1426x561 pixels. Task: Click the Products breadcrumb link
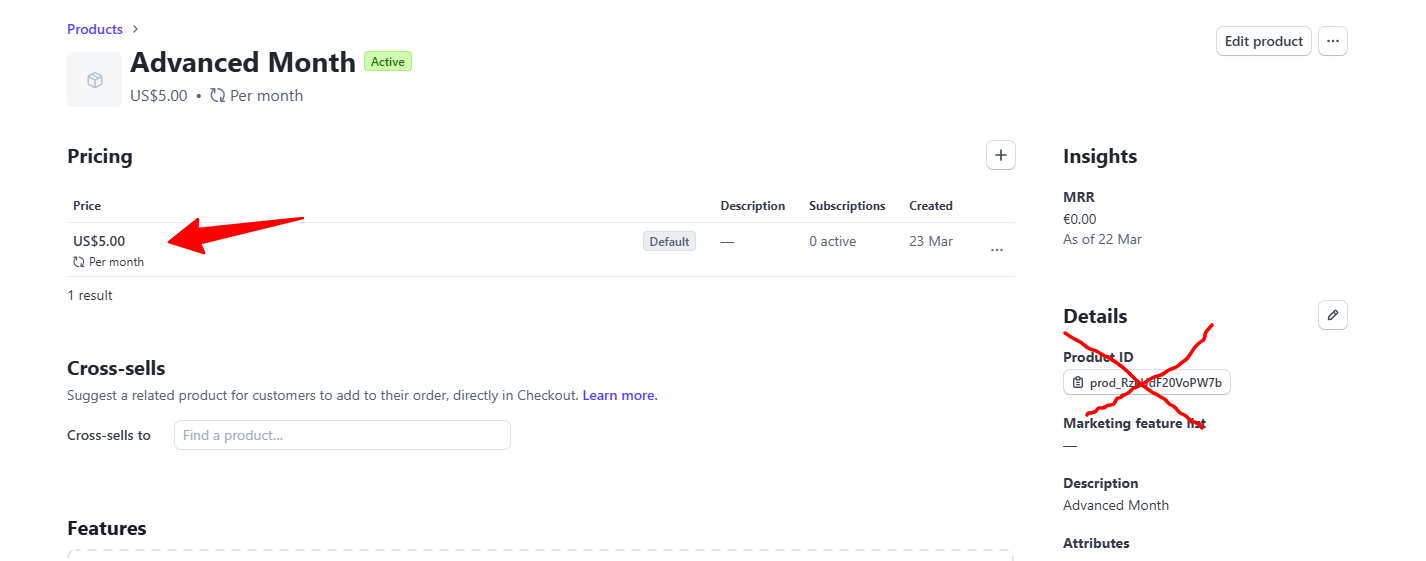pyautogui.click(x=95, y=29)
